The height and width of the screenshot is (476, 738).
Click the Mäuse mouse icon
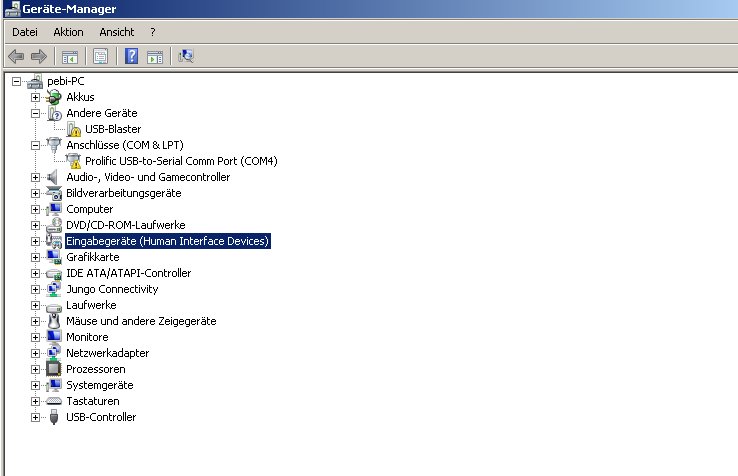click(x=54, y=321)
